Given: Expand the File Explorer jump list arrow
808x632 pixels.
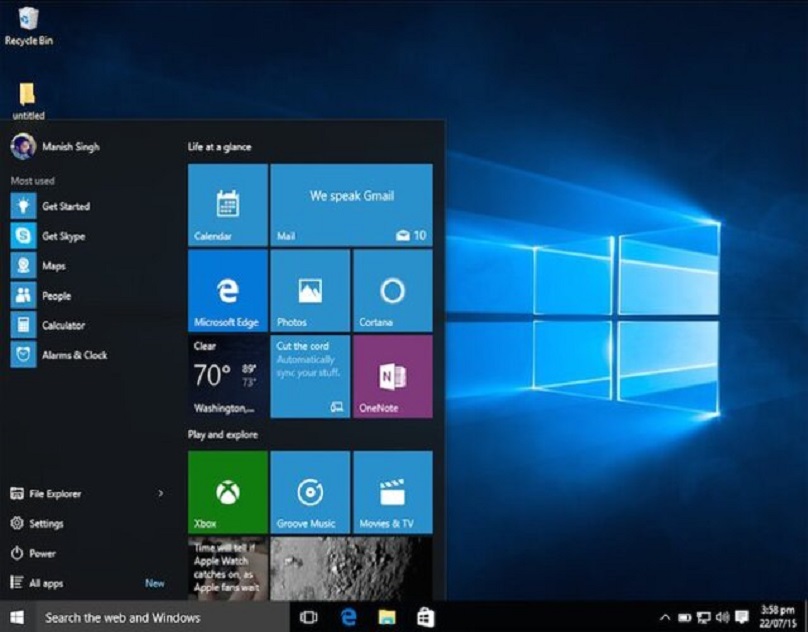Looking at the screenshot, I should pos(160,493).
